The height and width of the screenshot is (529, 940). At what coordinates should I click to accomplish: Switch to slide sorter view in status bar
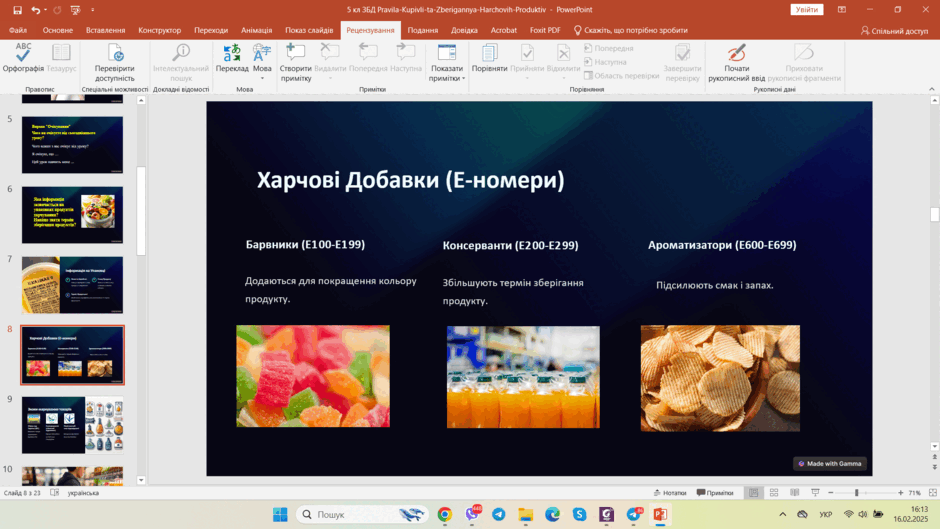pyautogui.click(x=774, y=492)
